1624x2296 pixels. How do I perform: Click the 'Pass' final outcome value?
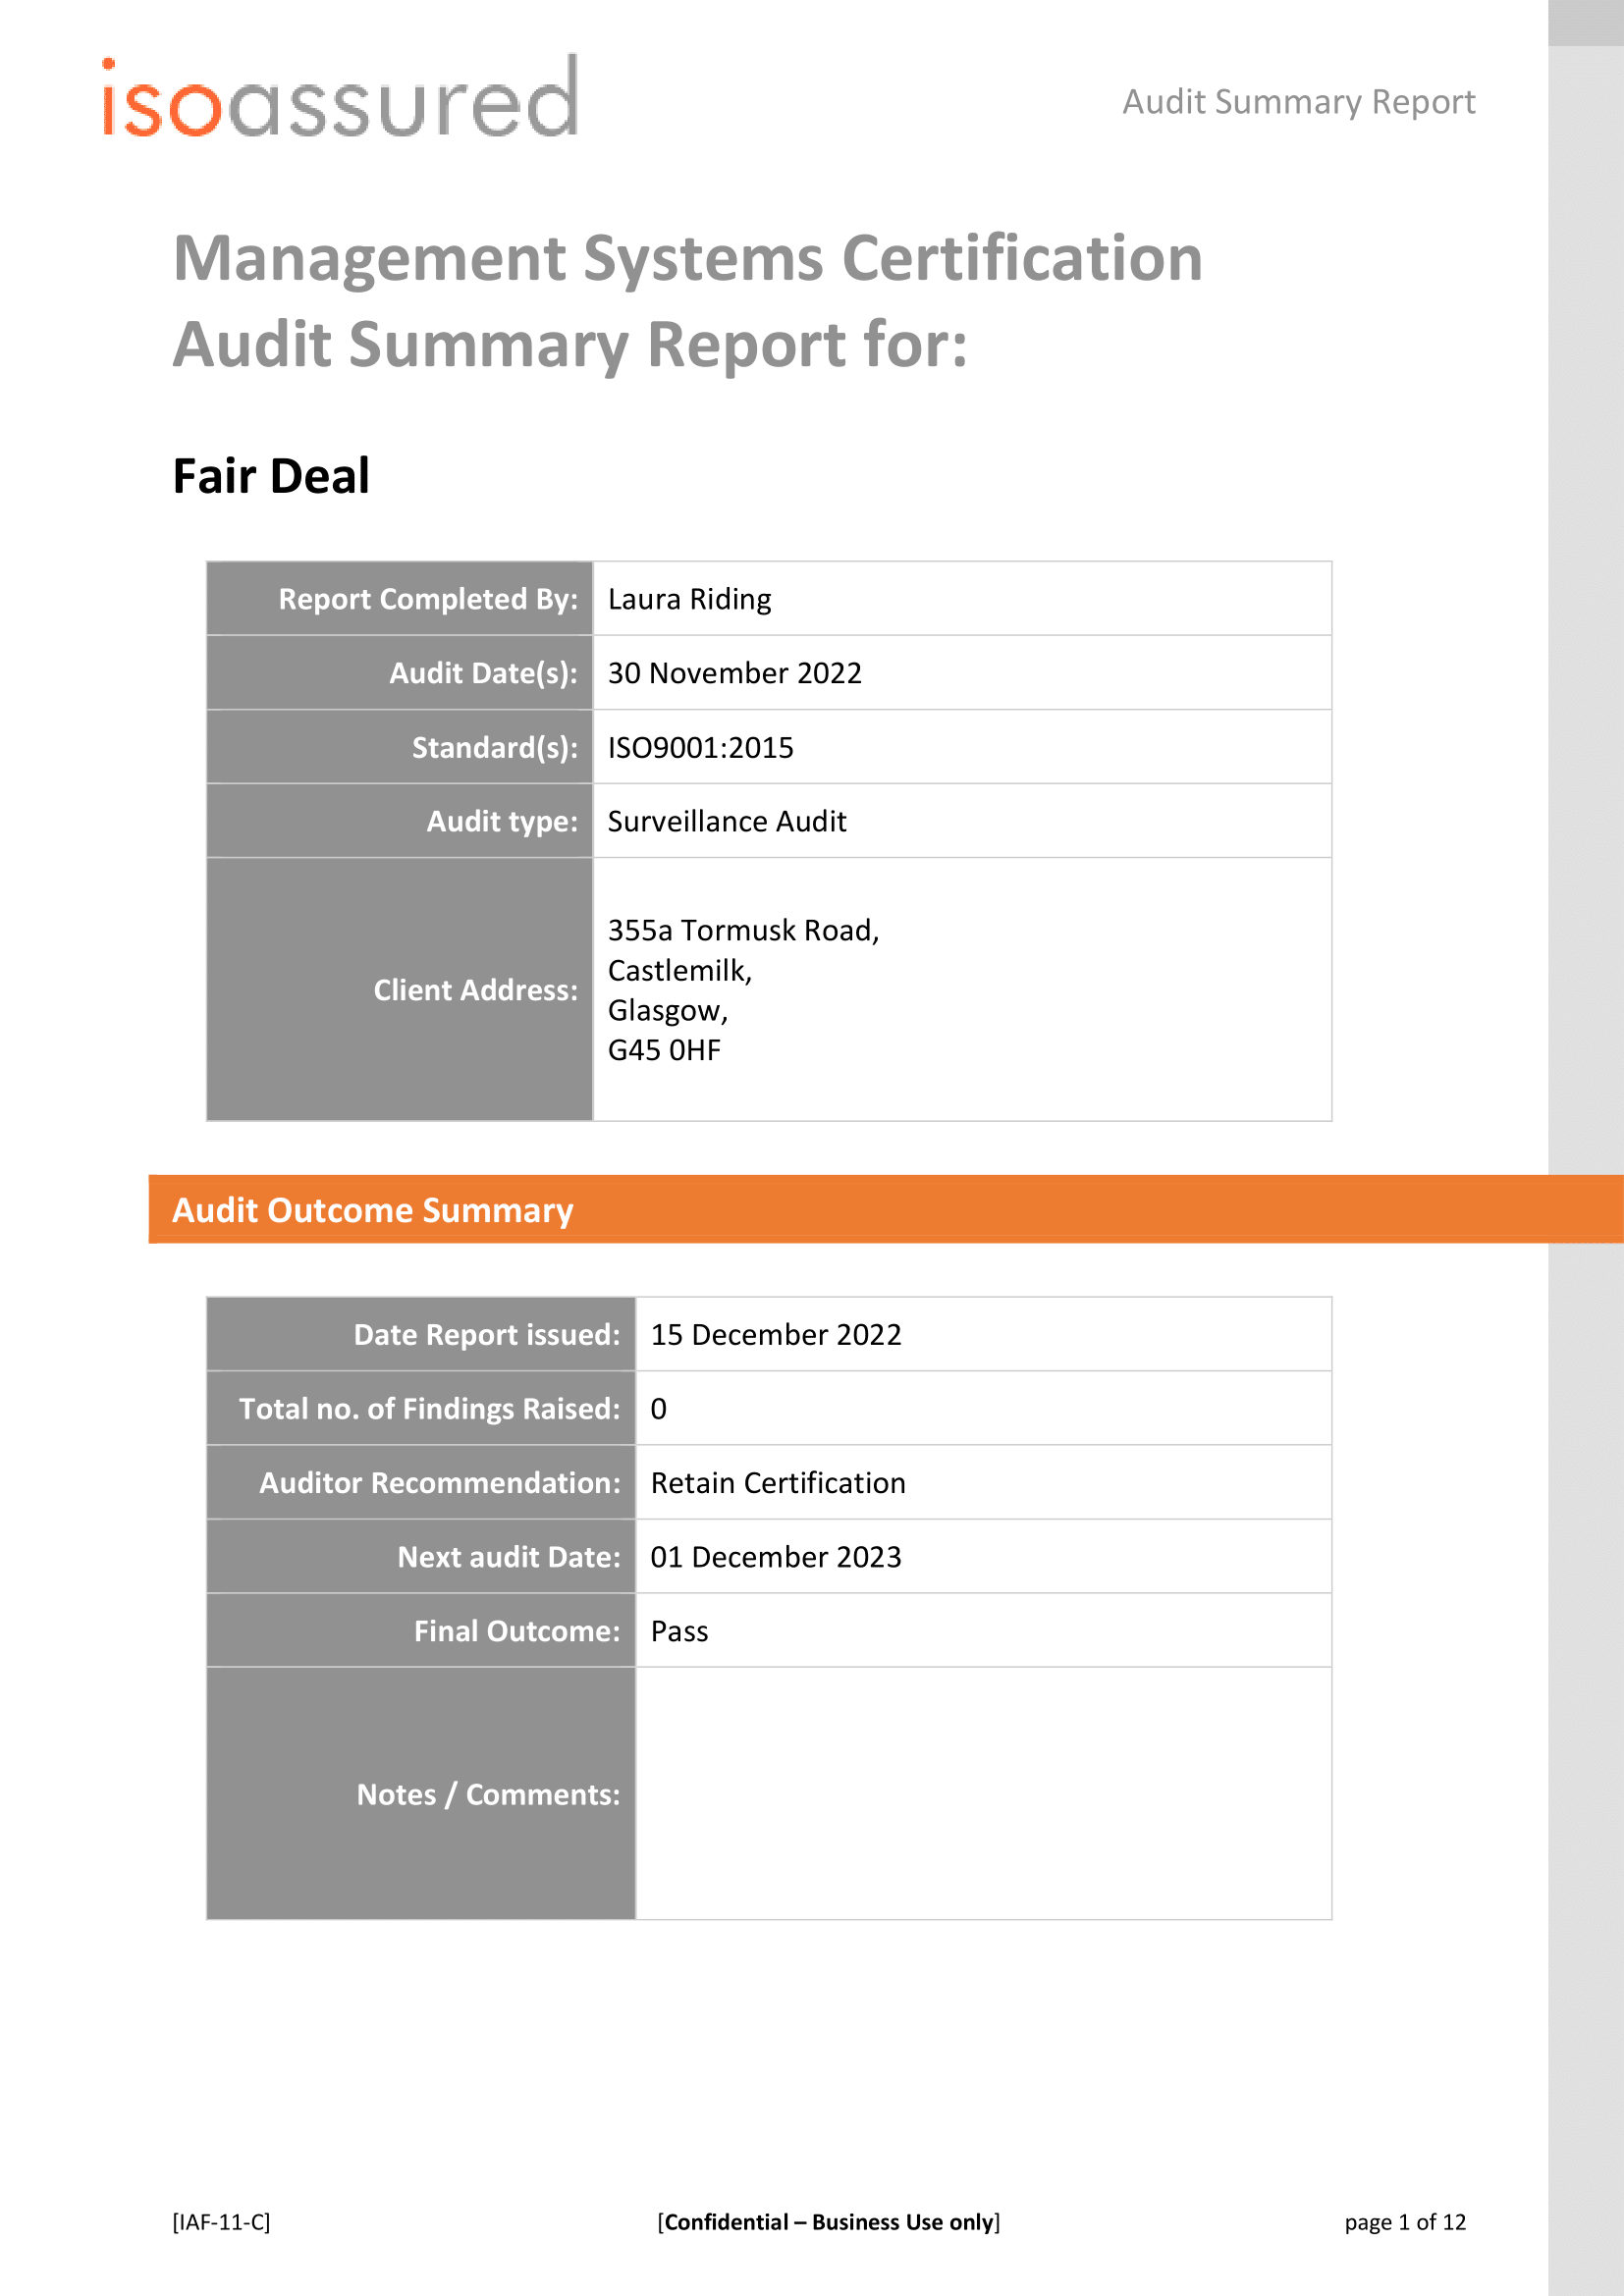click(679, 1631)
